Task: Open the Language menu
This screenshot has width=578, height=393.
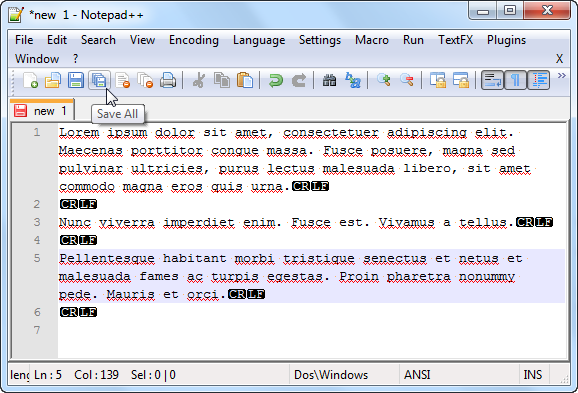Action: pyautogui.click(x=259, y=40)
